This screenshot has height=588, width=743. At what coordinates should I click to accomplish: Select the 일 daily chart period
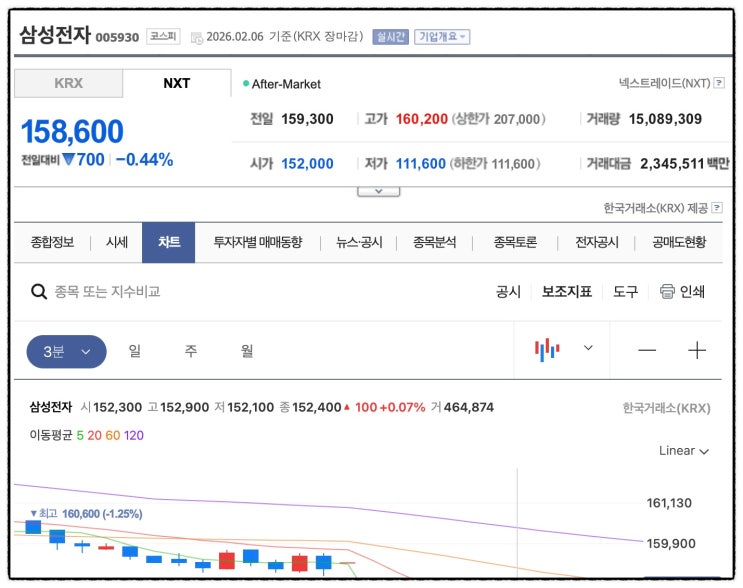coord(135,351)
